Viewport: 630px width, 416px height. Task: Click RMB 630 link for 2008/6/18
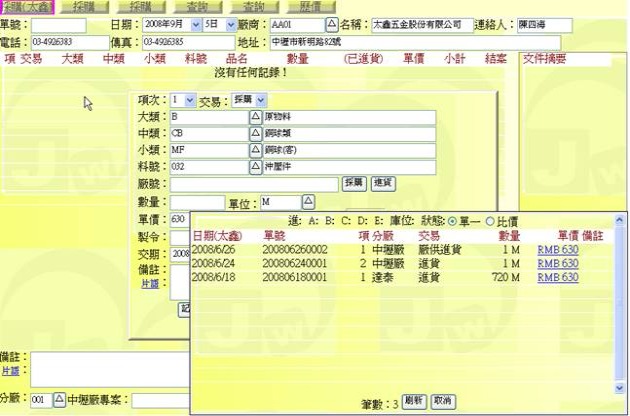pos(557,276)
